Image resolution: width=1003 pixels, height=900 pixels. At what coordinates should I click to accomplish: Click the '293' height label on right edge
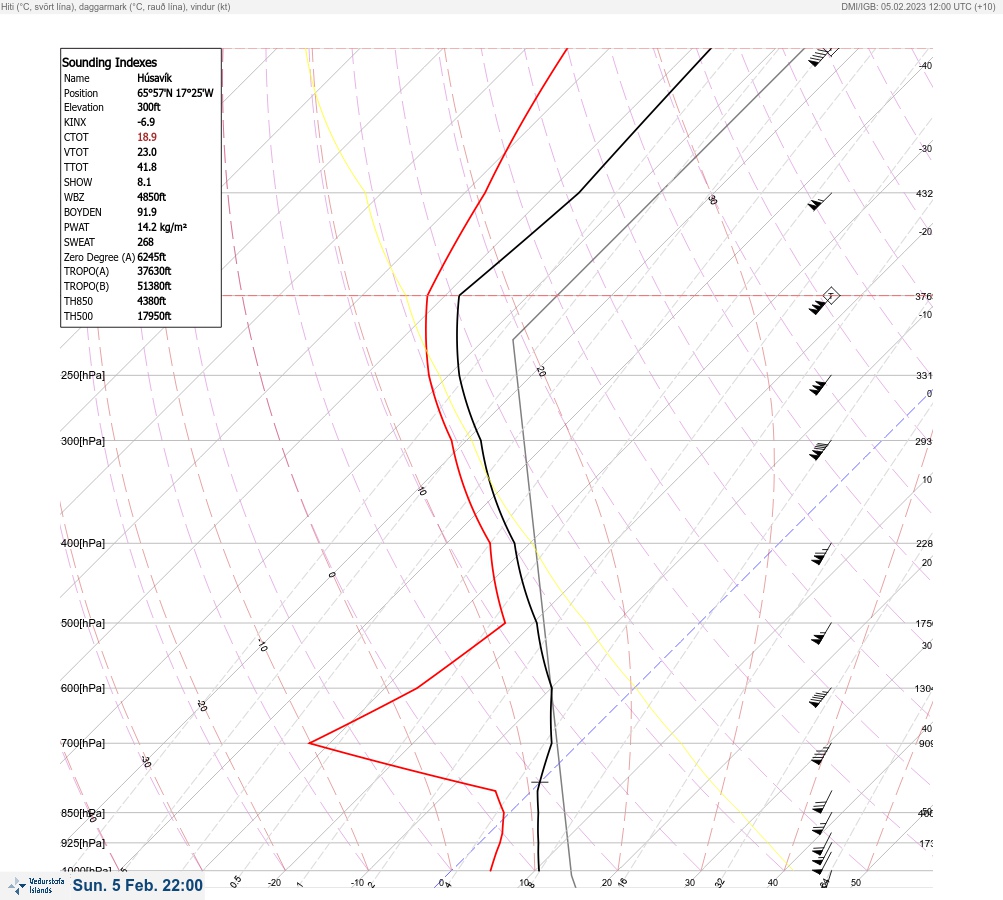[x=924, y=441]
